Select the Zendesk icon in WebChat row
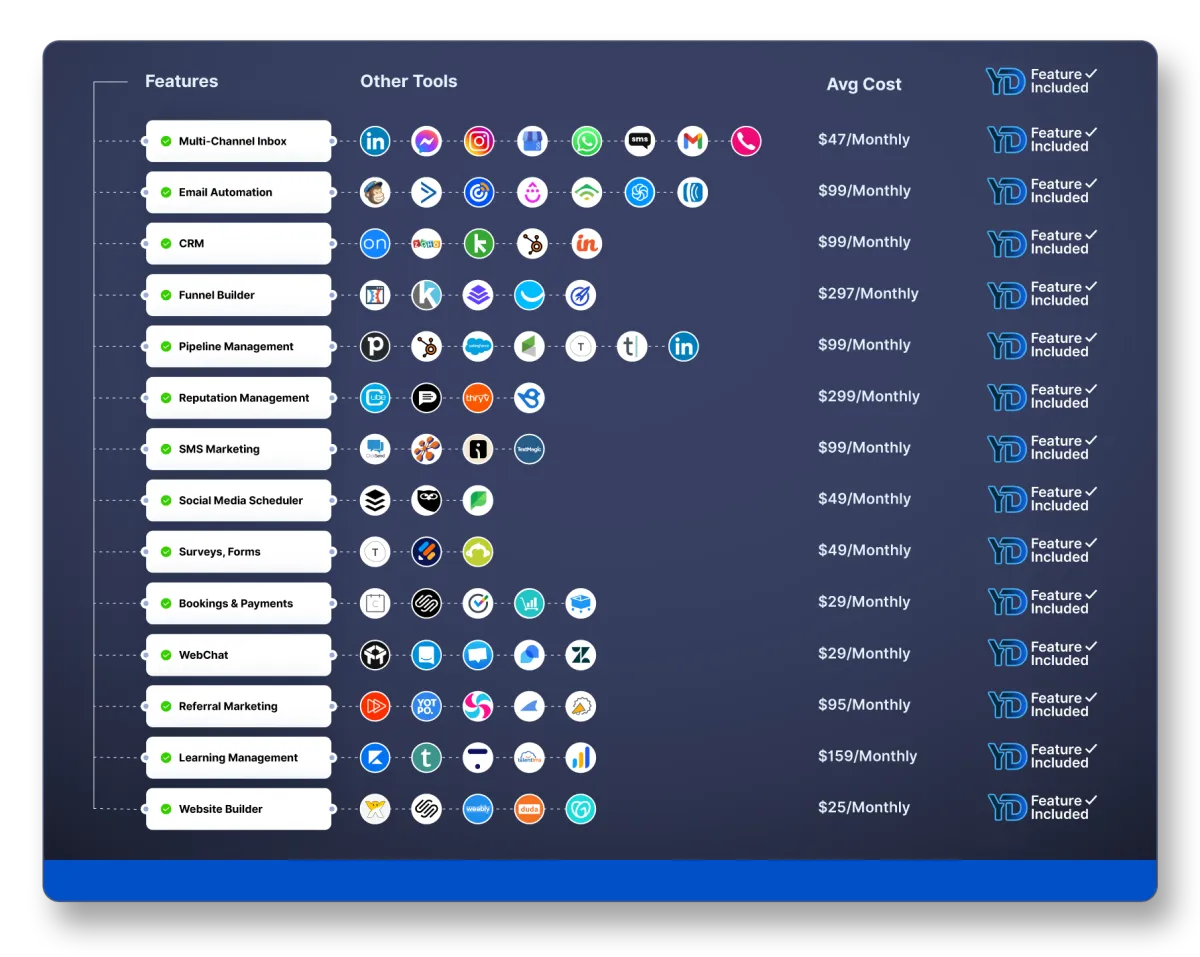The width and height of the screenshot is (1200, 957). coord(581,655)
